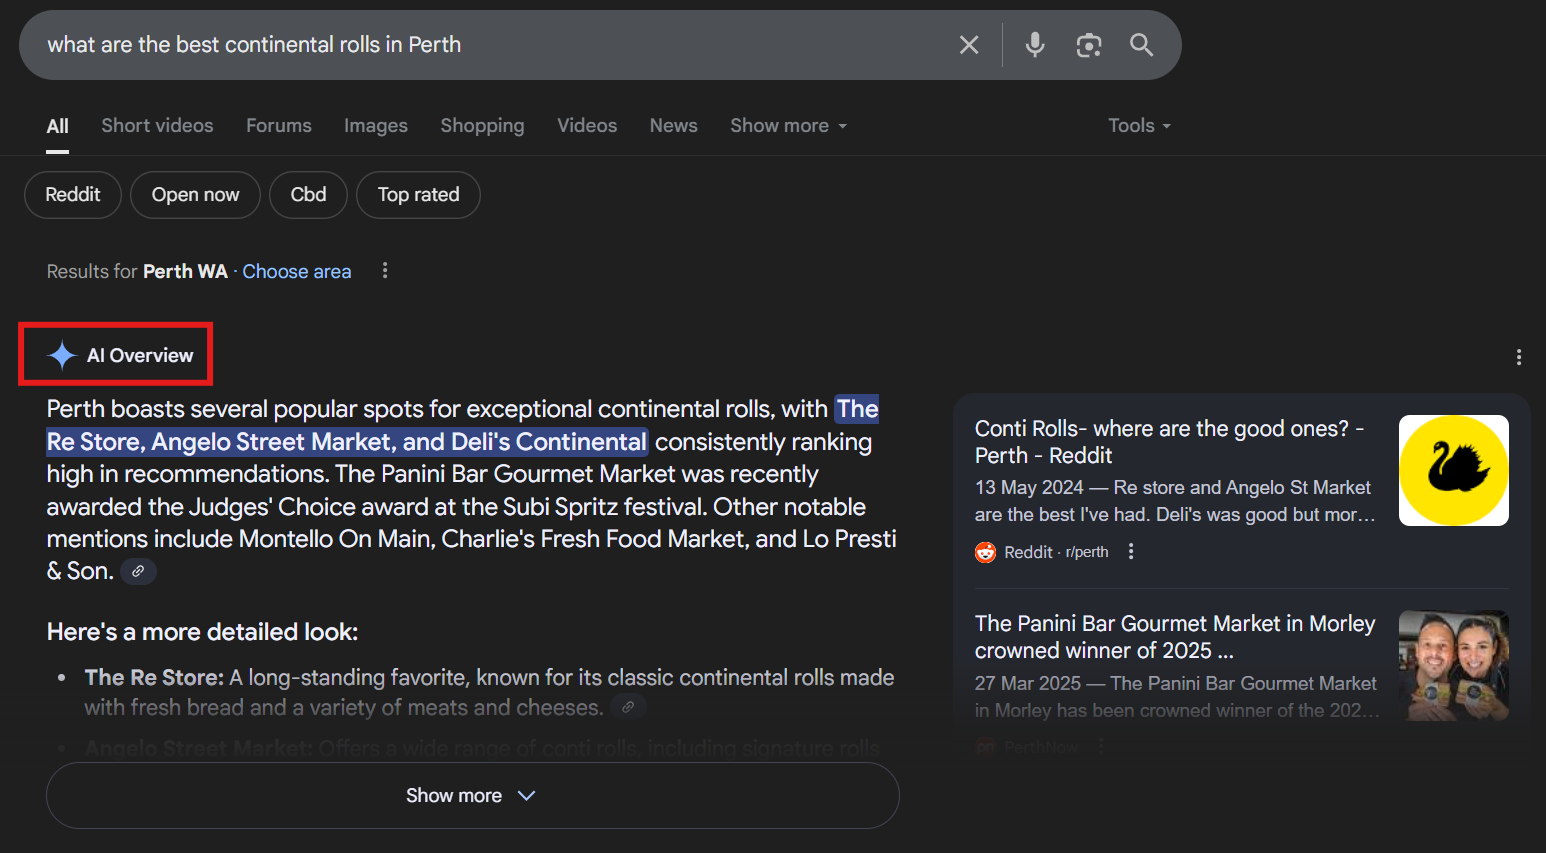Clear the search query with the X icon
This screenshot has width=1546, height=853.
pyautogui.click(x=968, y=45)
